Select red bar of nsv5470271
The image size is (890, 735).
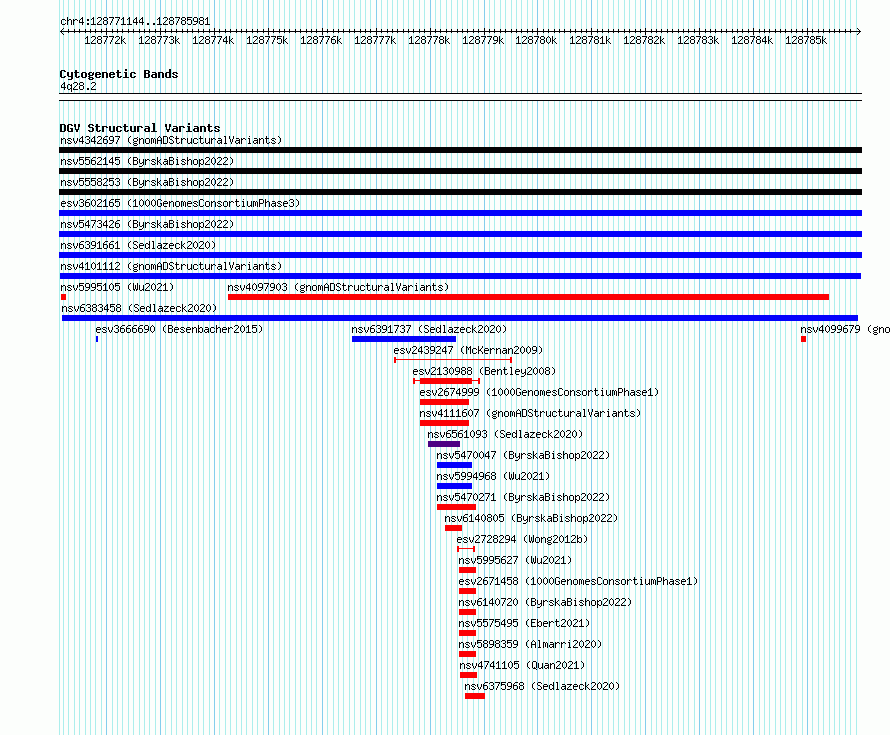click(x=456, y=507)
